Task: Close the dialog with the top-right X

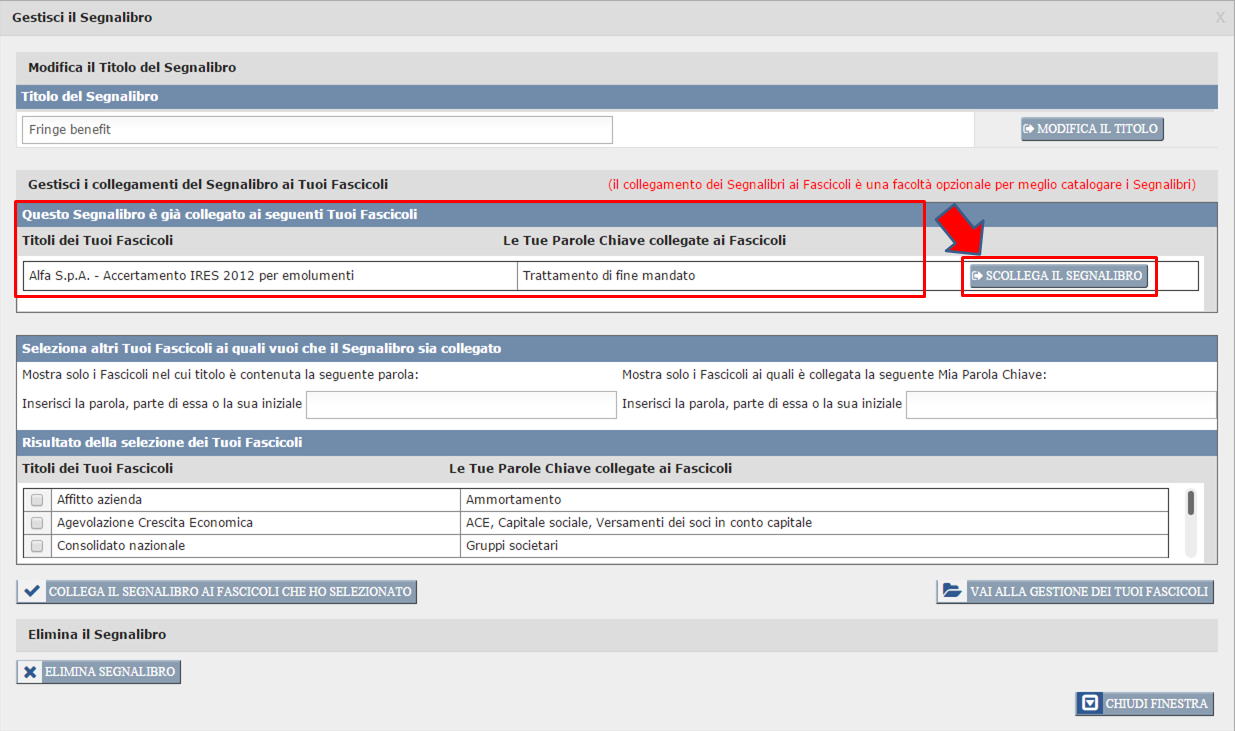Action: tap(1219, 17)
